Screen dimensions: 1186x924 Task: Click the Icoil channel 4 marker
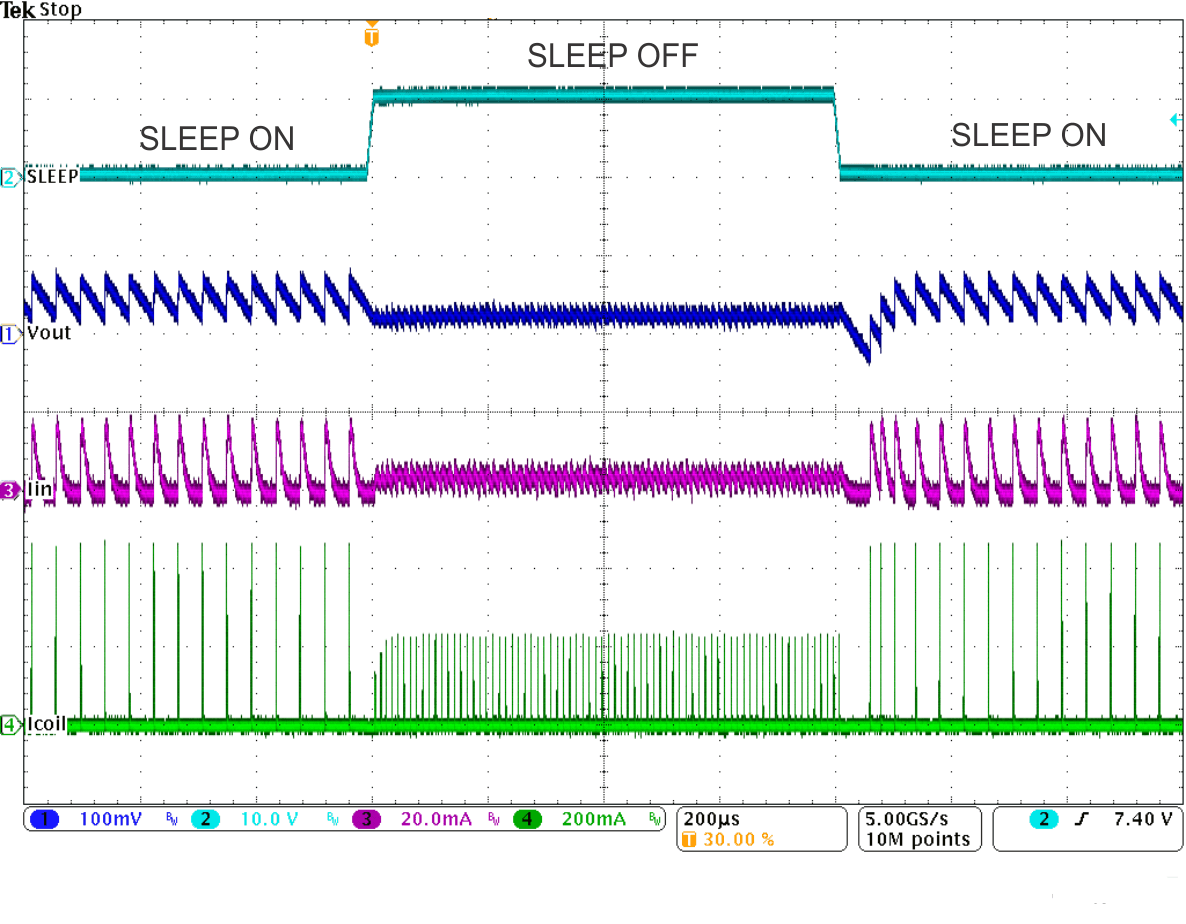tap(8, 726)
